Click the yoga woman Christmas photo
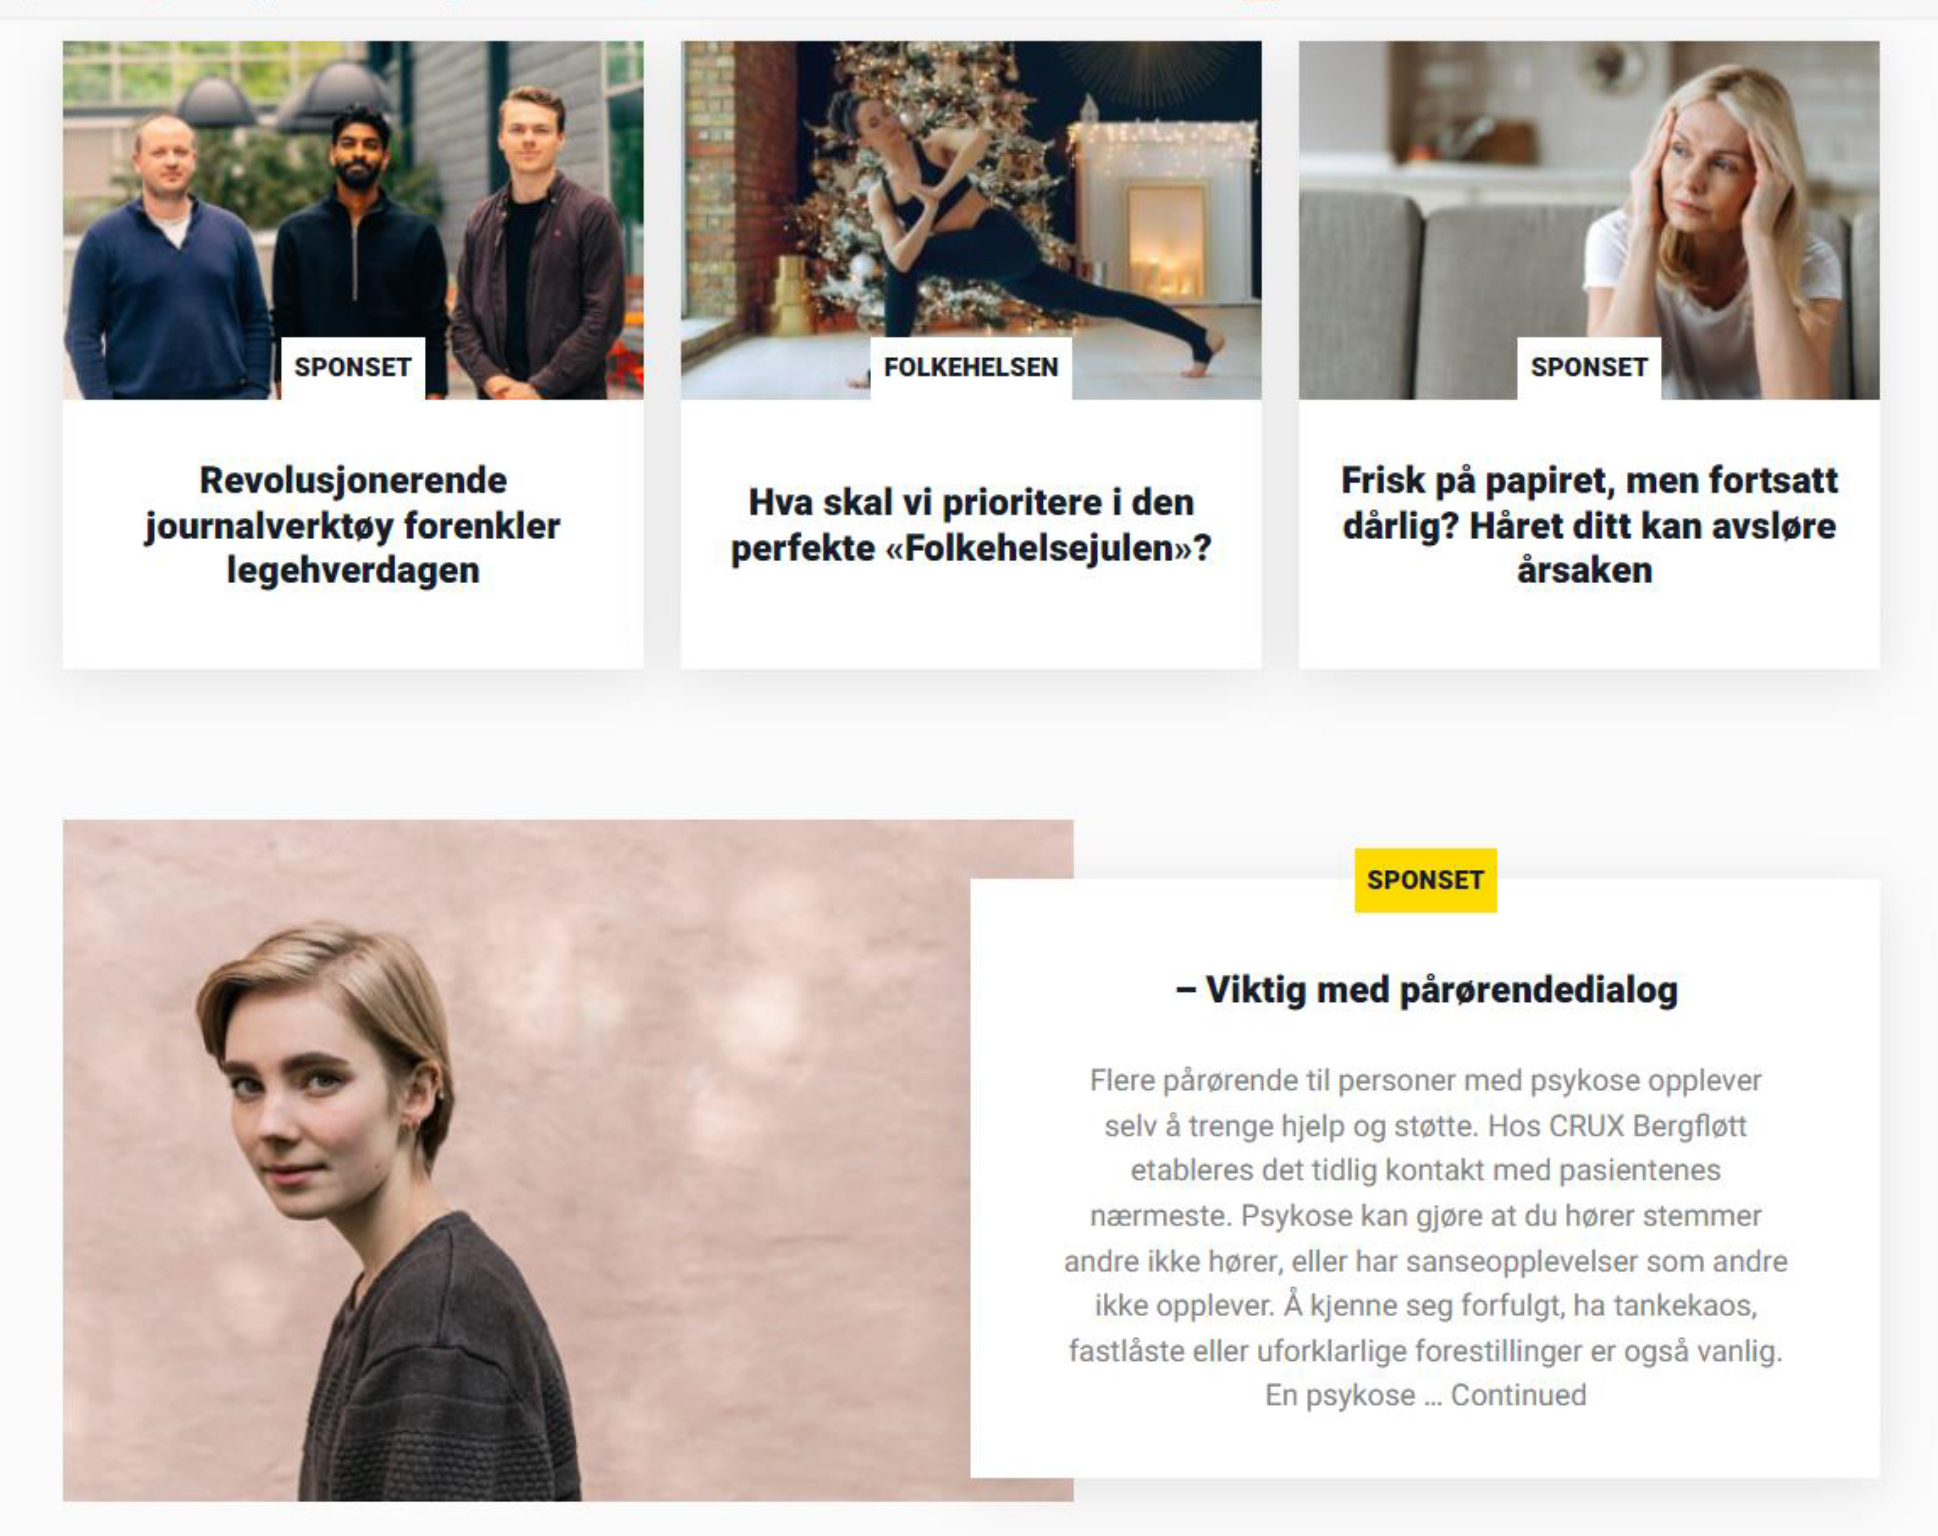Image resolution: width=1938 pixels, height=1536 pixels. pyautogui.click(x=971, y=220)
